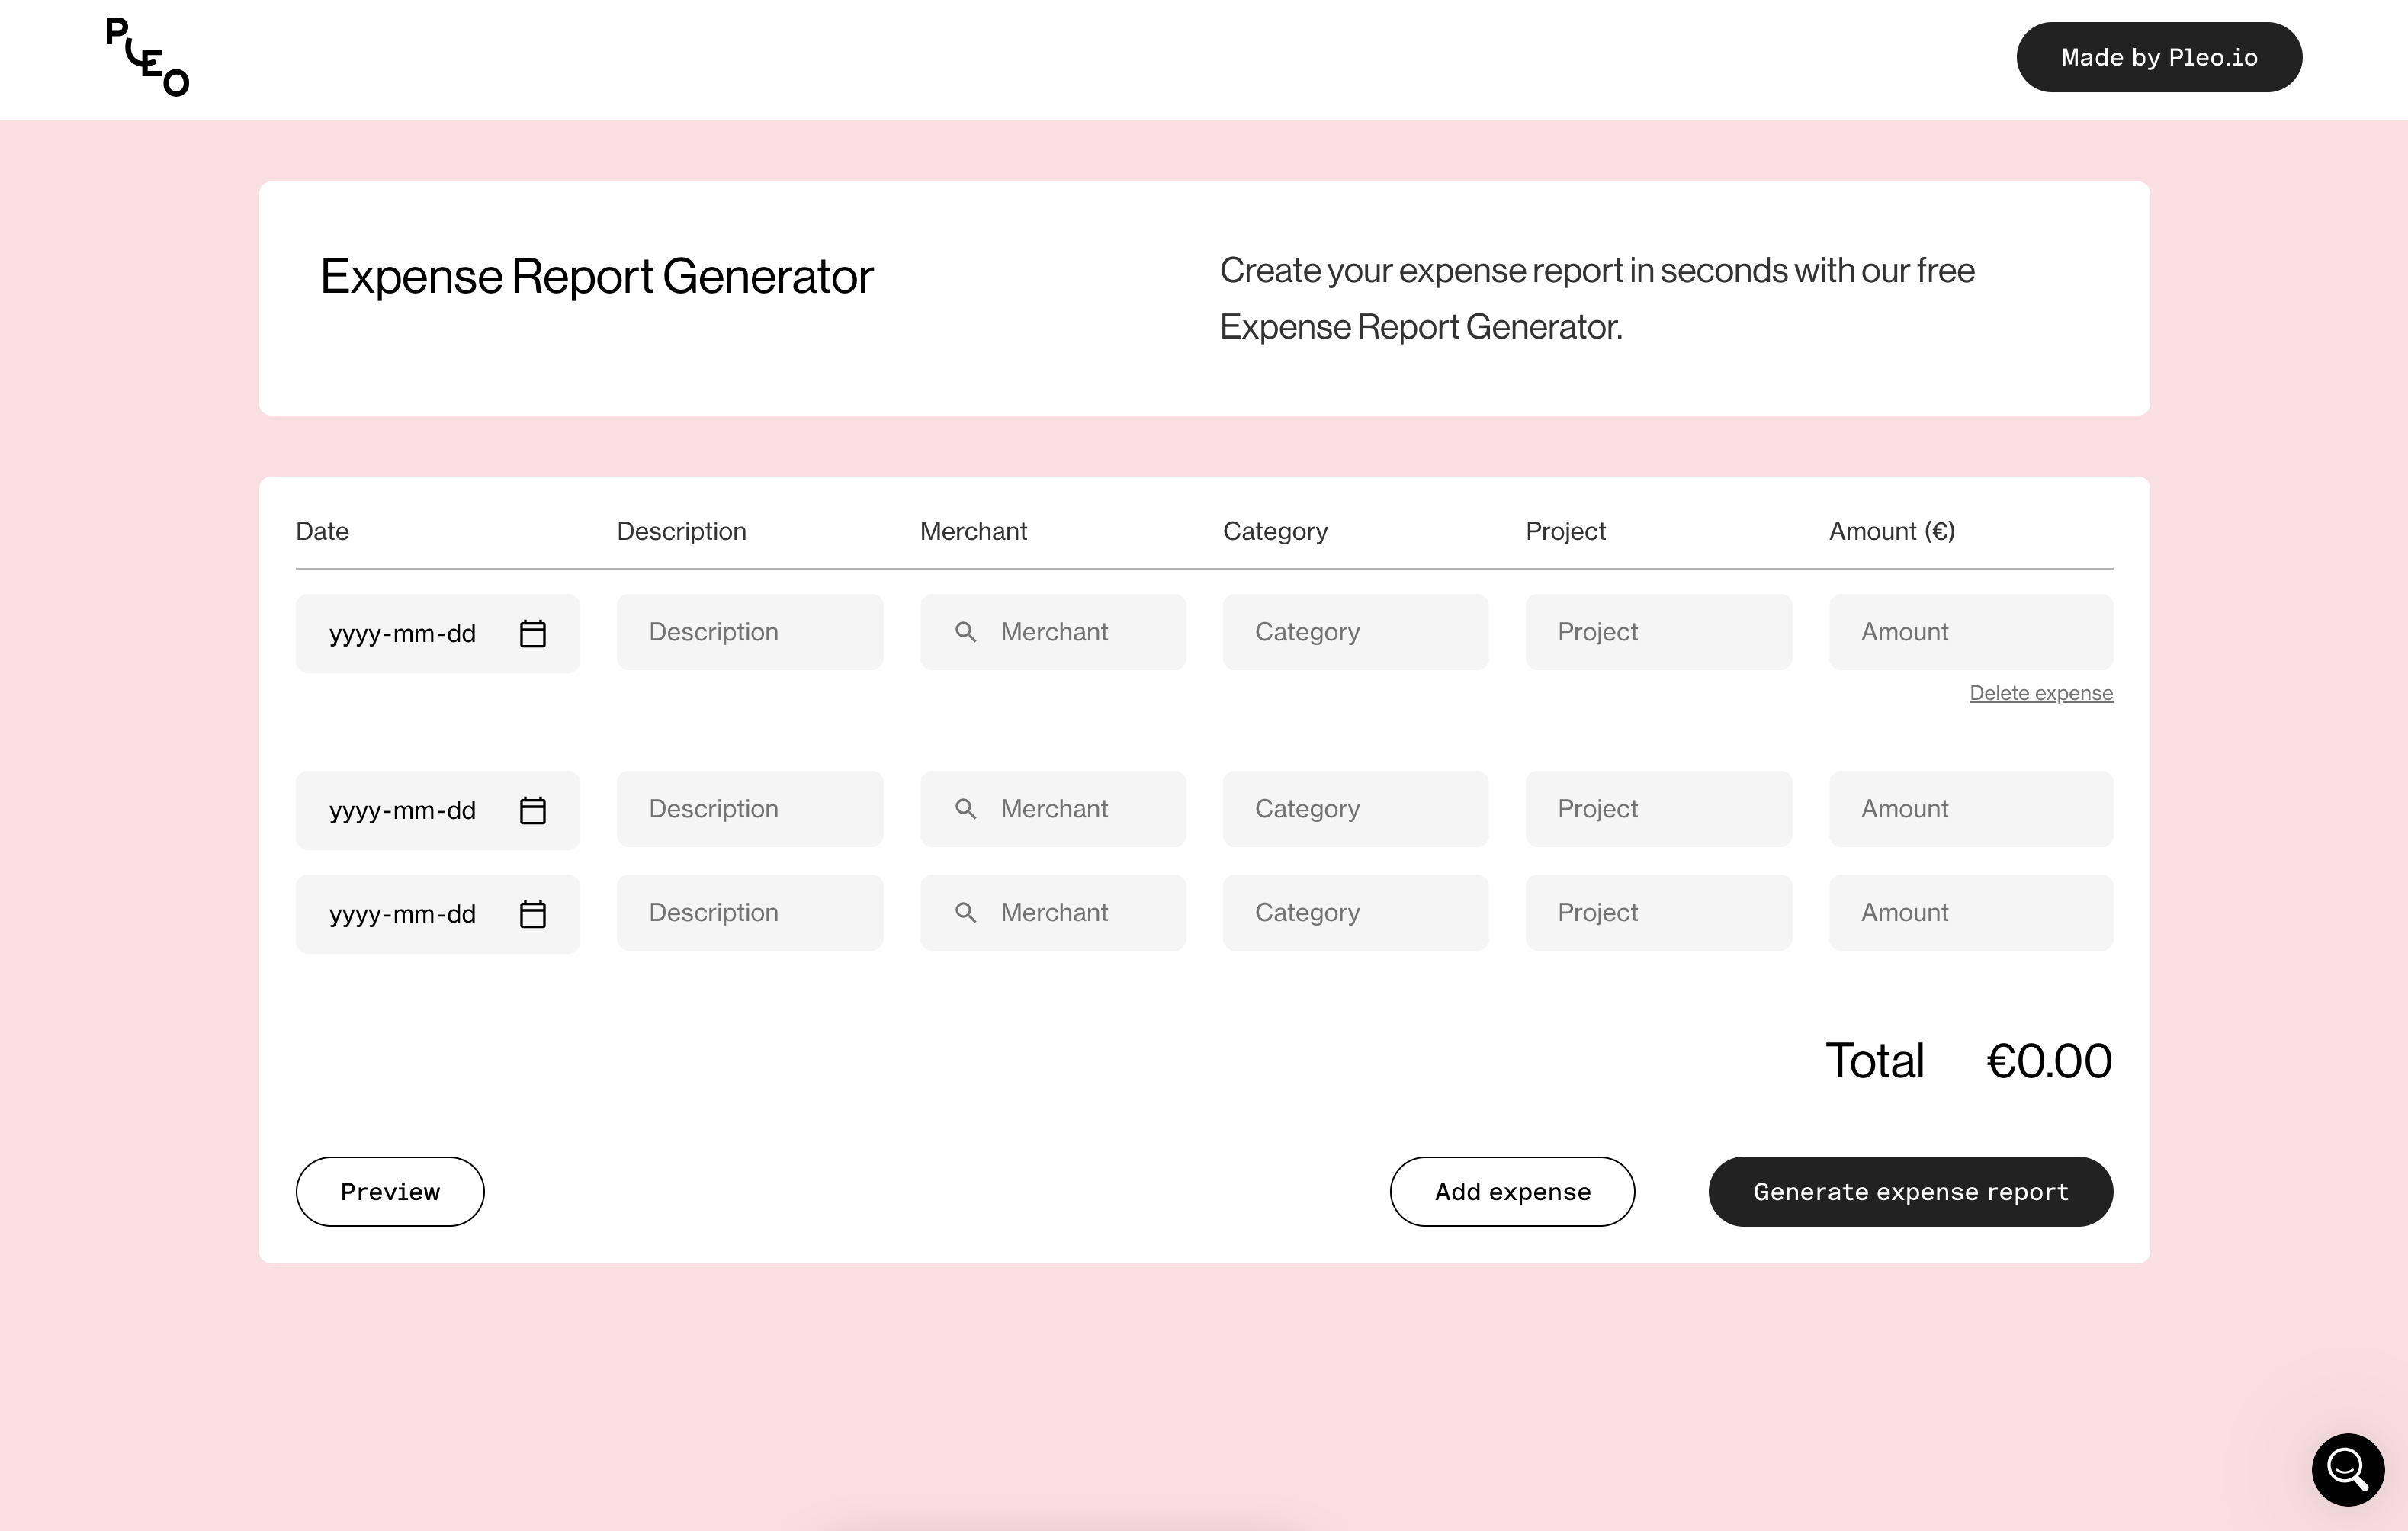Click the first row Project field
The image size is (2408, 1531).
[1659, 632]
